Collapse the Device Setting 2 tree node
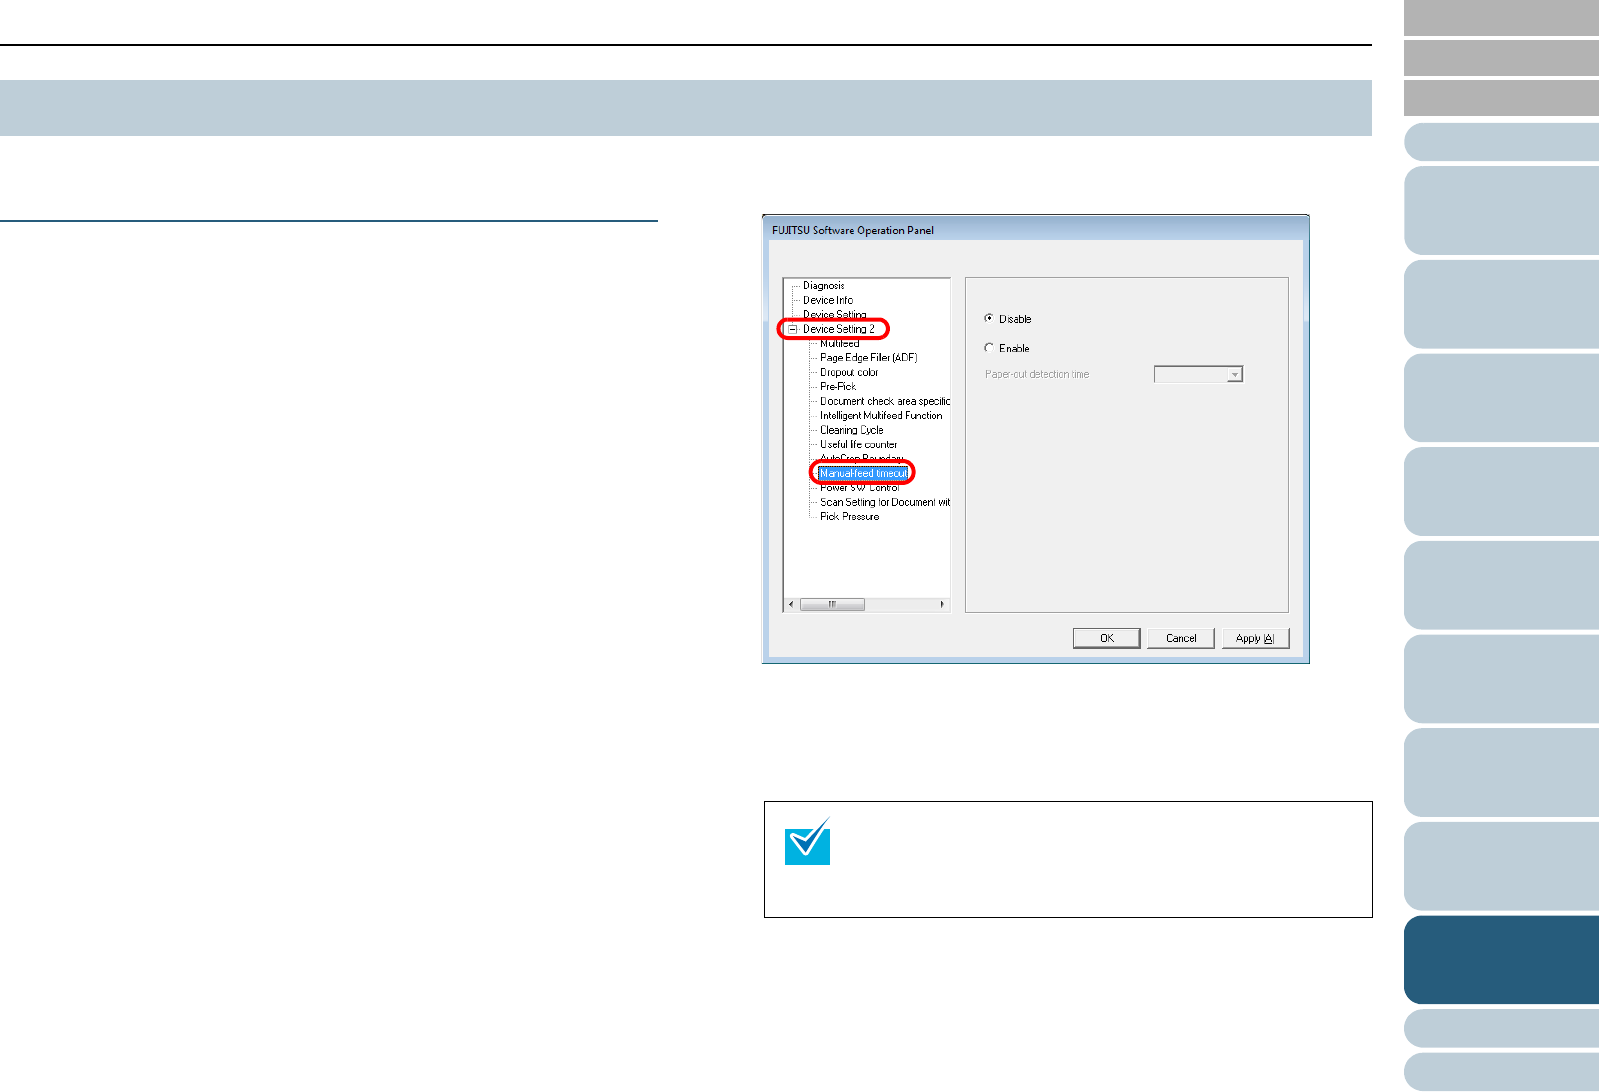The width and height of the screenshot is (1599, 1092). coord(792,329)
